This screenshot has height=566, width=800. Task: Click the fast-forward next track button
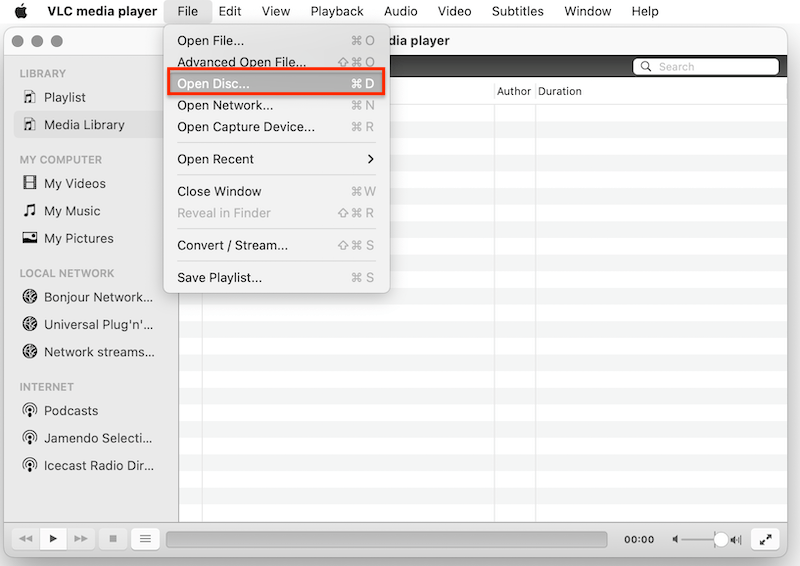[81, 539]
